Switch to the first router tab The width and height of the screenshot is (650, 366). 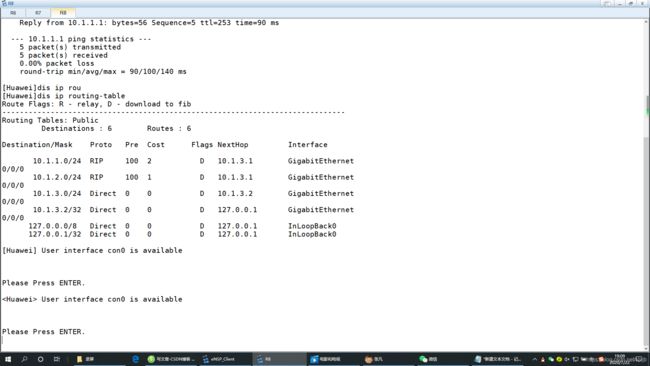coord(13,13)
